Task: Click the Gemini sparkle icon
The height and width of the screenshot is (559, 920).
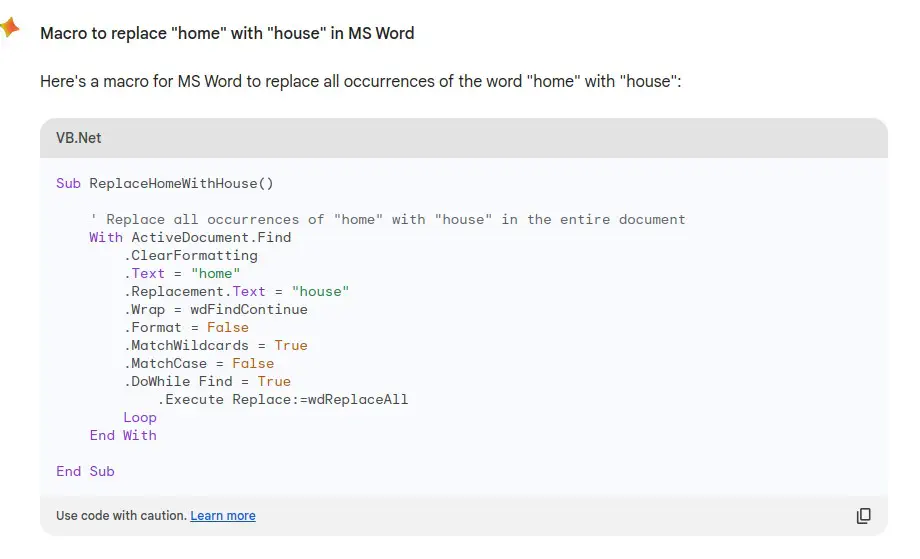Action: pyautogui.click(x=9, y=28)
